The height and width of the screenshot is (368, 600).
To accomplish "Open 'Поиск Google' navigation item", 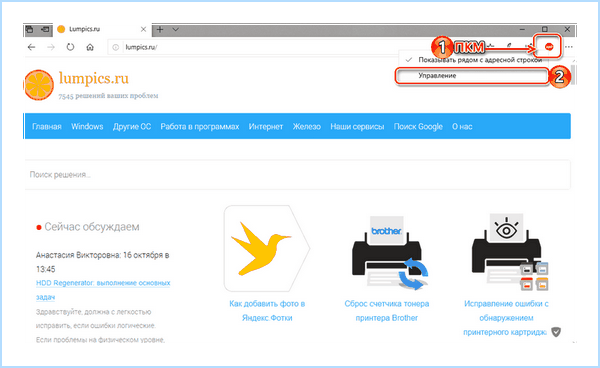I will 418,127.
